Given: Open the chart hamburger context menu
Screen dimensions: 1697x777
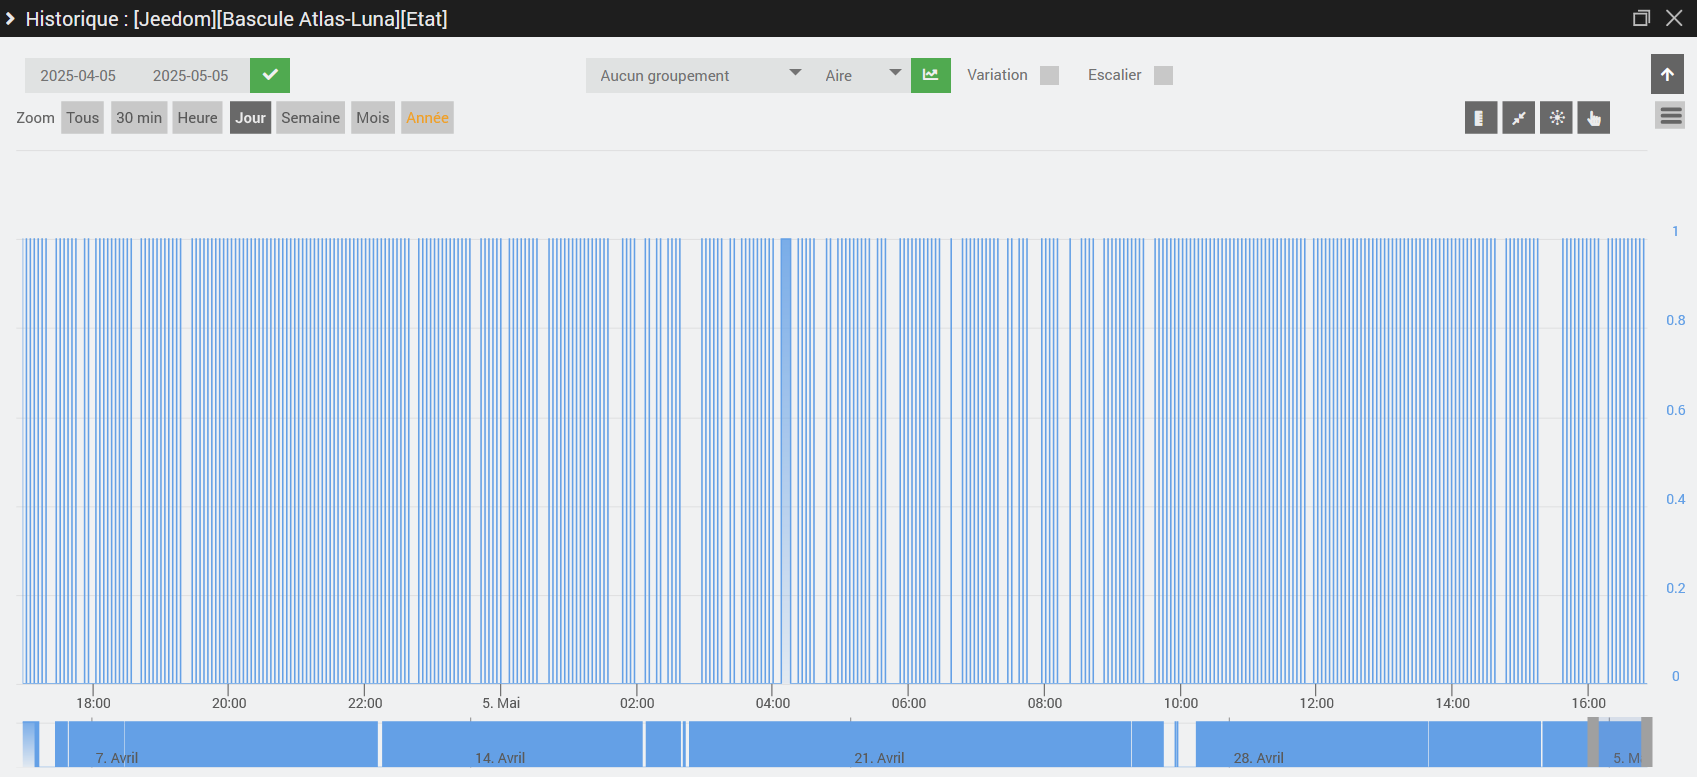Looking at the screenshot, I should click(x=1670, y=116).
